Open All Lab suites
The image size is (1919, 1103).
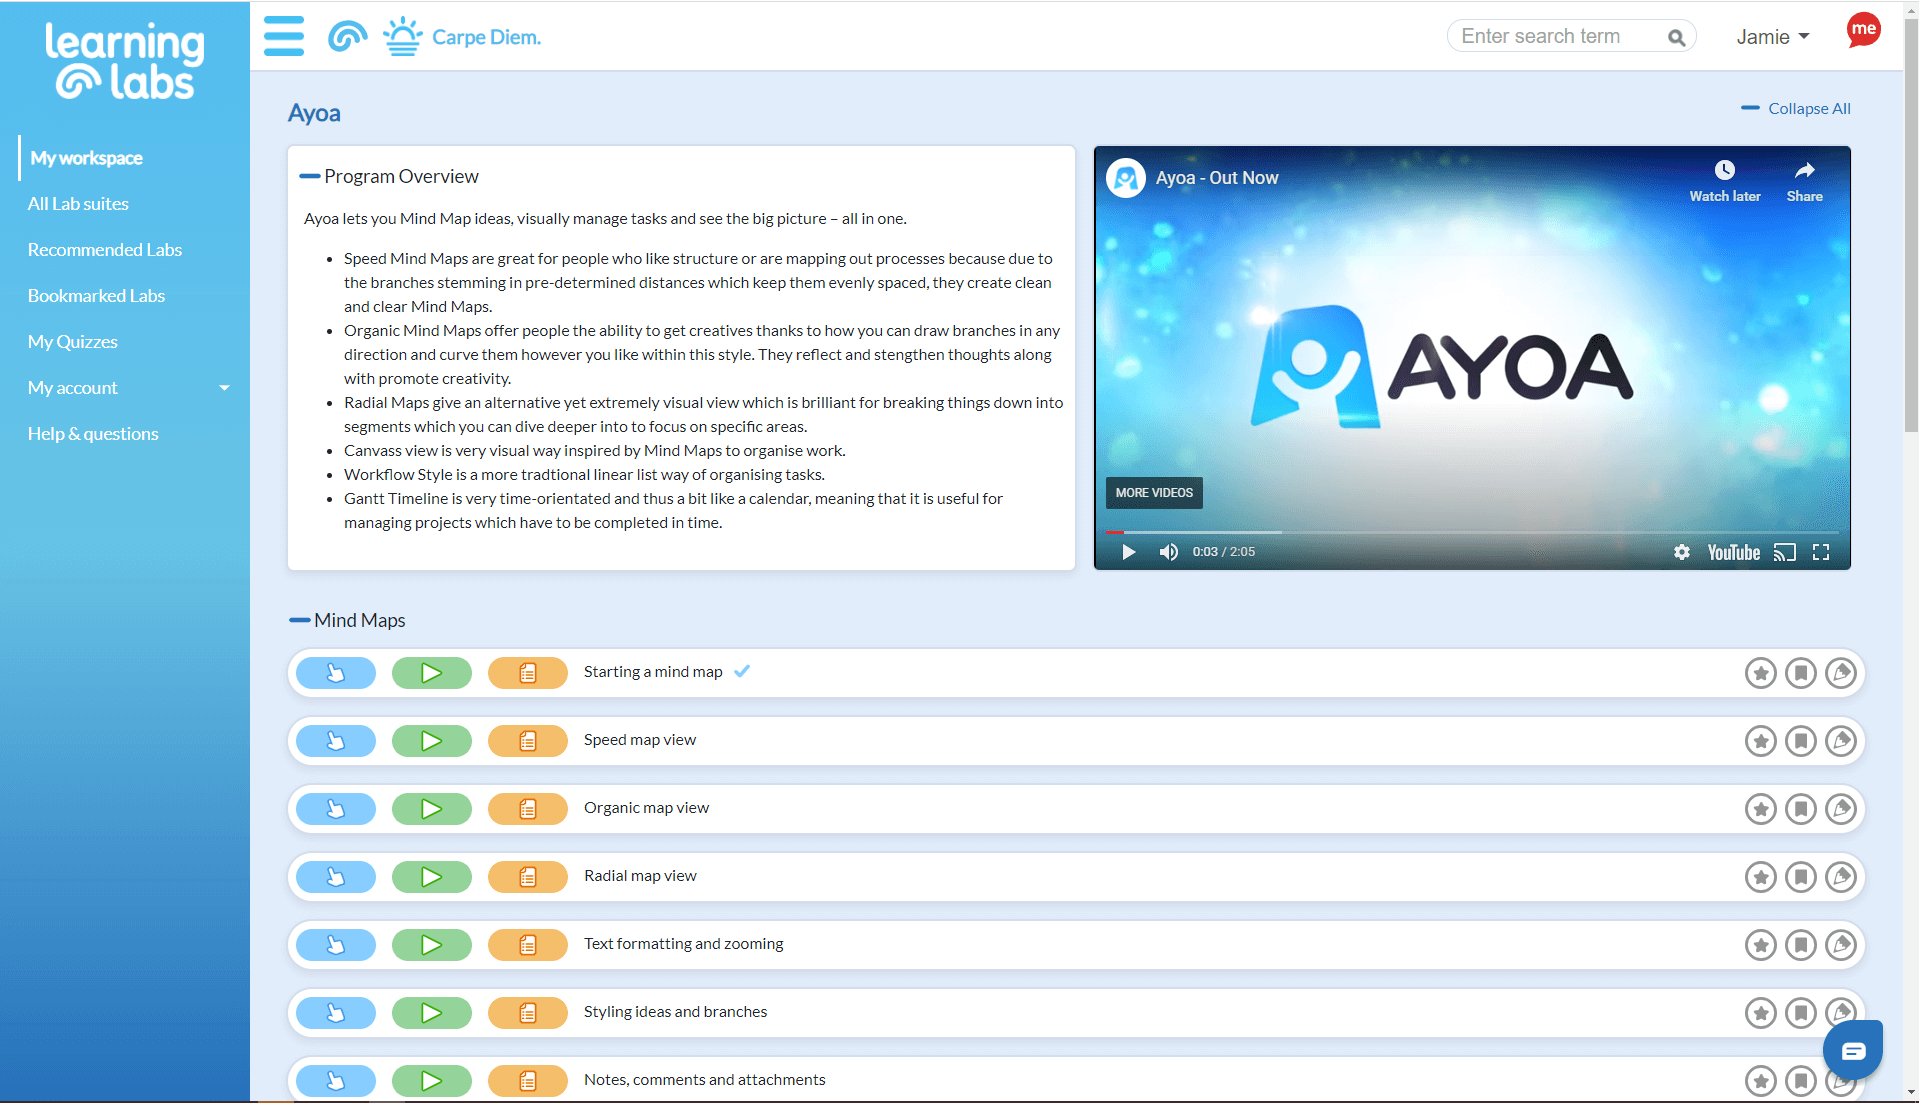[x=78, y=204]
